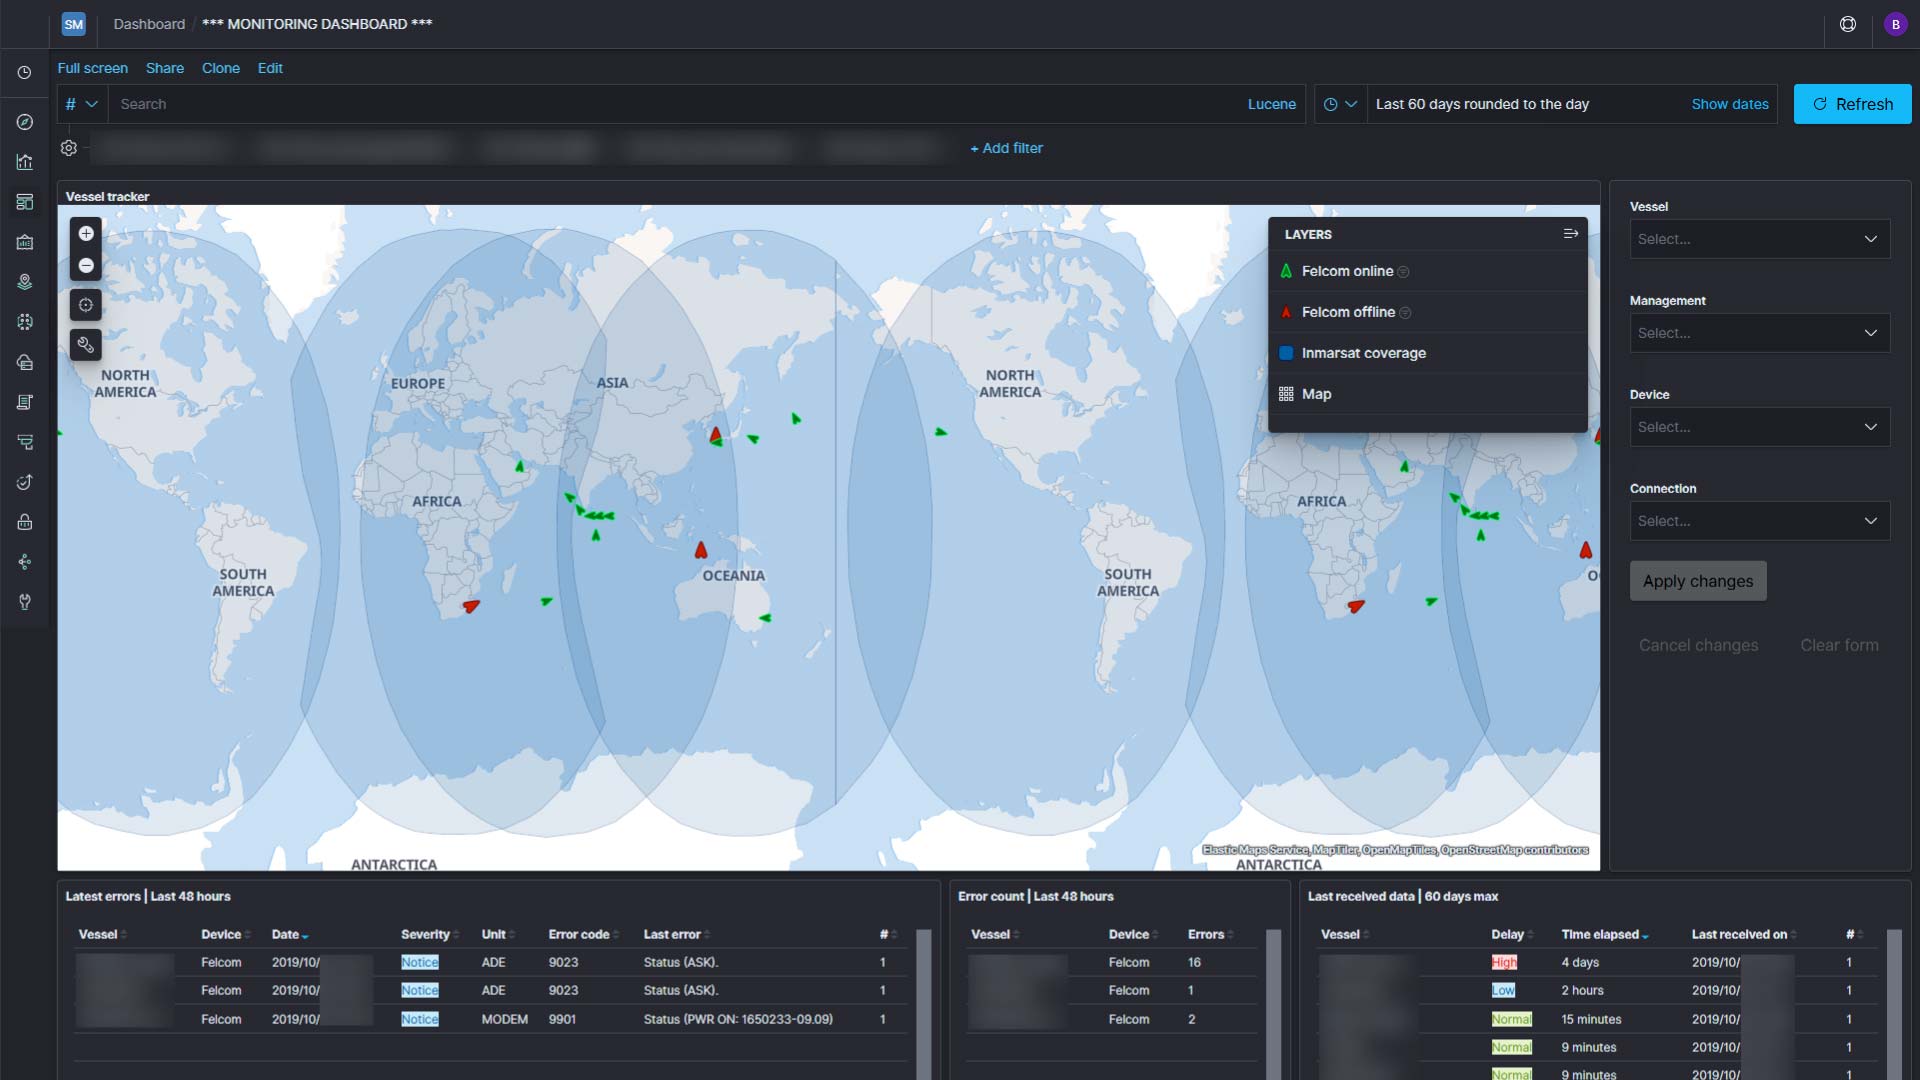
Task: Open the Recently viewed clock icon
Action: 24,73
